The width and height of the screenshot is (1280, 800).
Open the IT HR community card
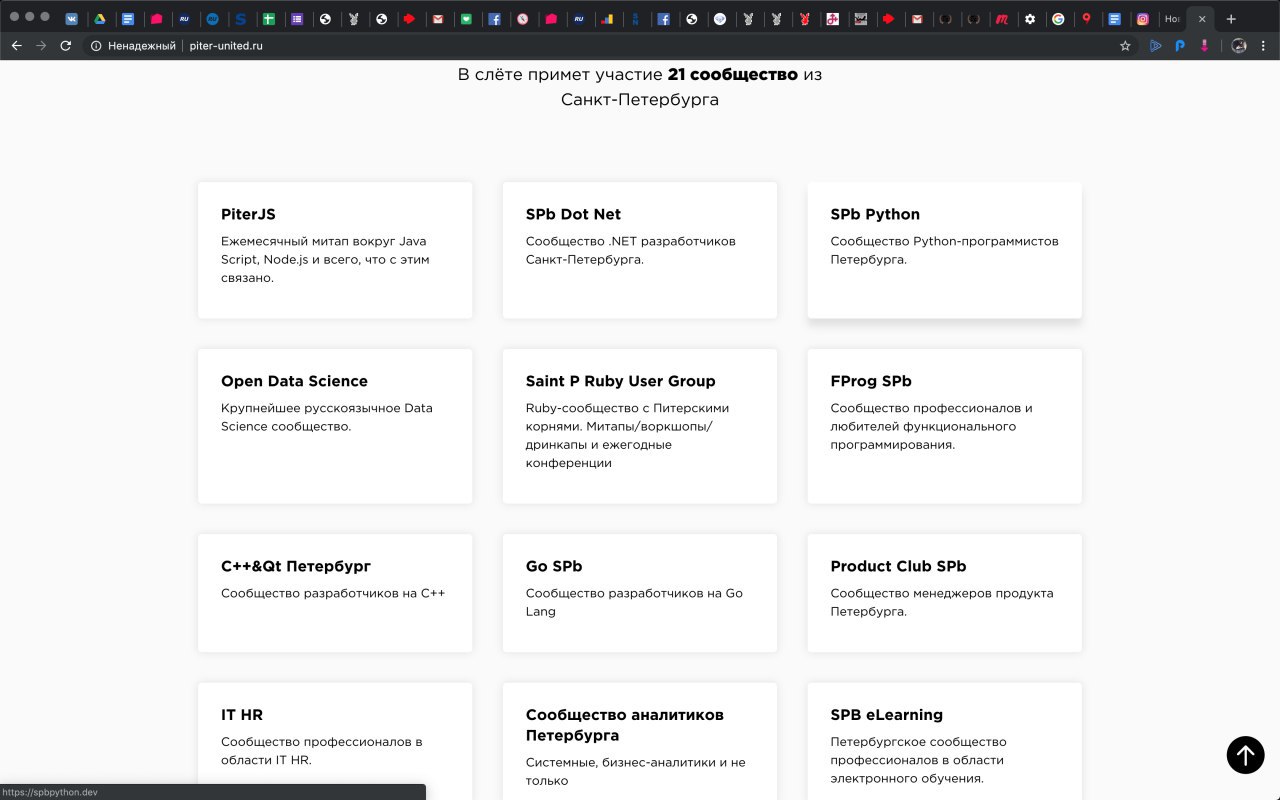tap(335, 741)
